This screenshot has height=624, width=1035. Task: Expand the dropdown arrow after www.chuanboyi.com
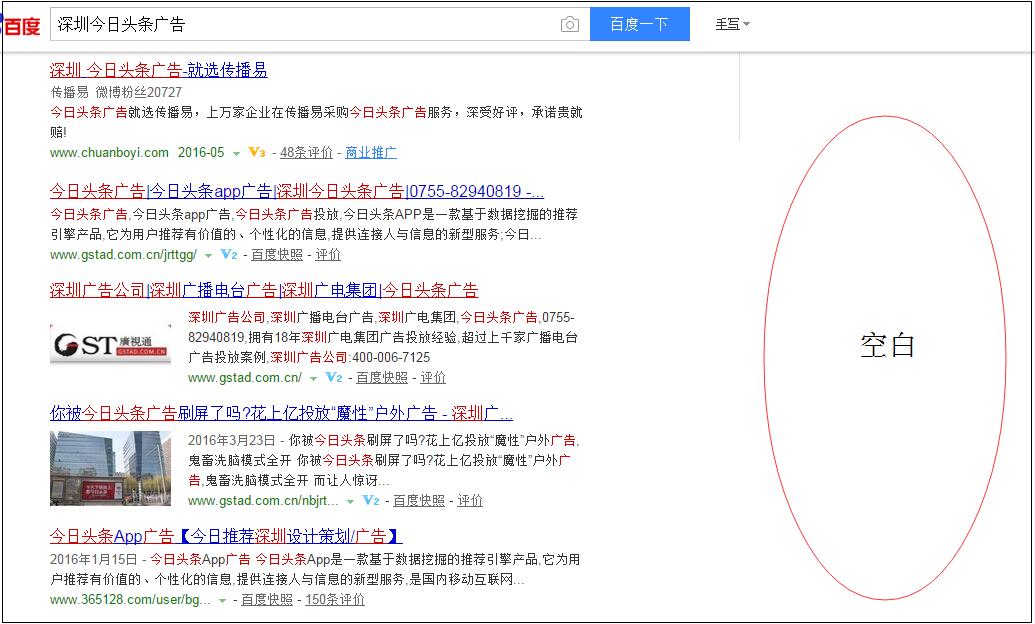pos(235,153)
